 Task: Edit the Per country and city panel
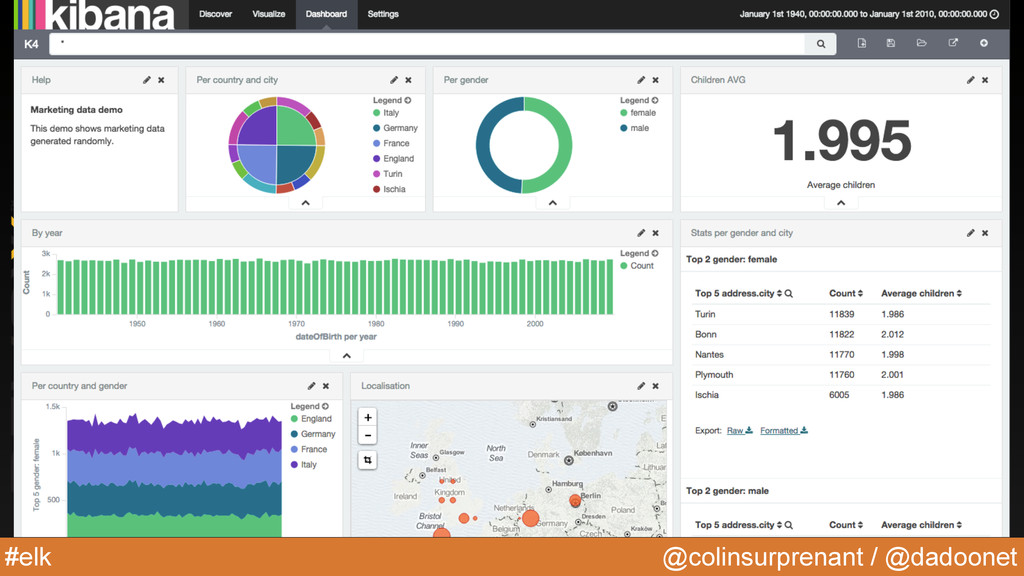pos(394,80)
